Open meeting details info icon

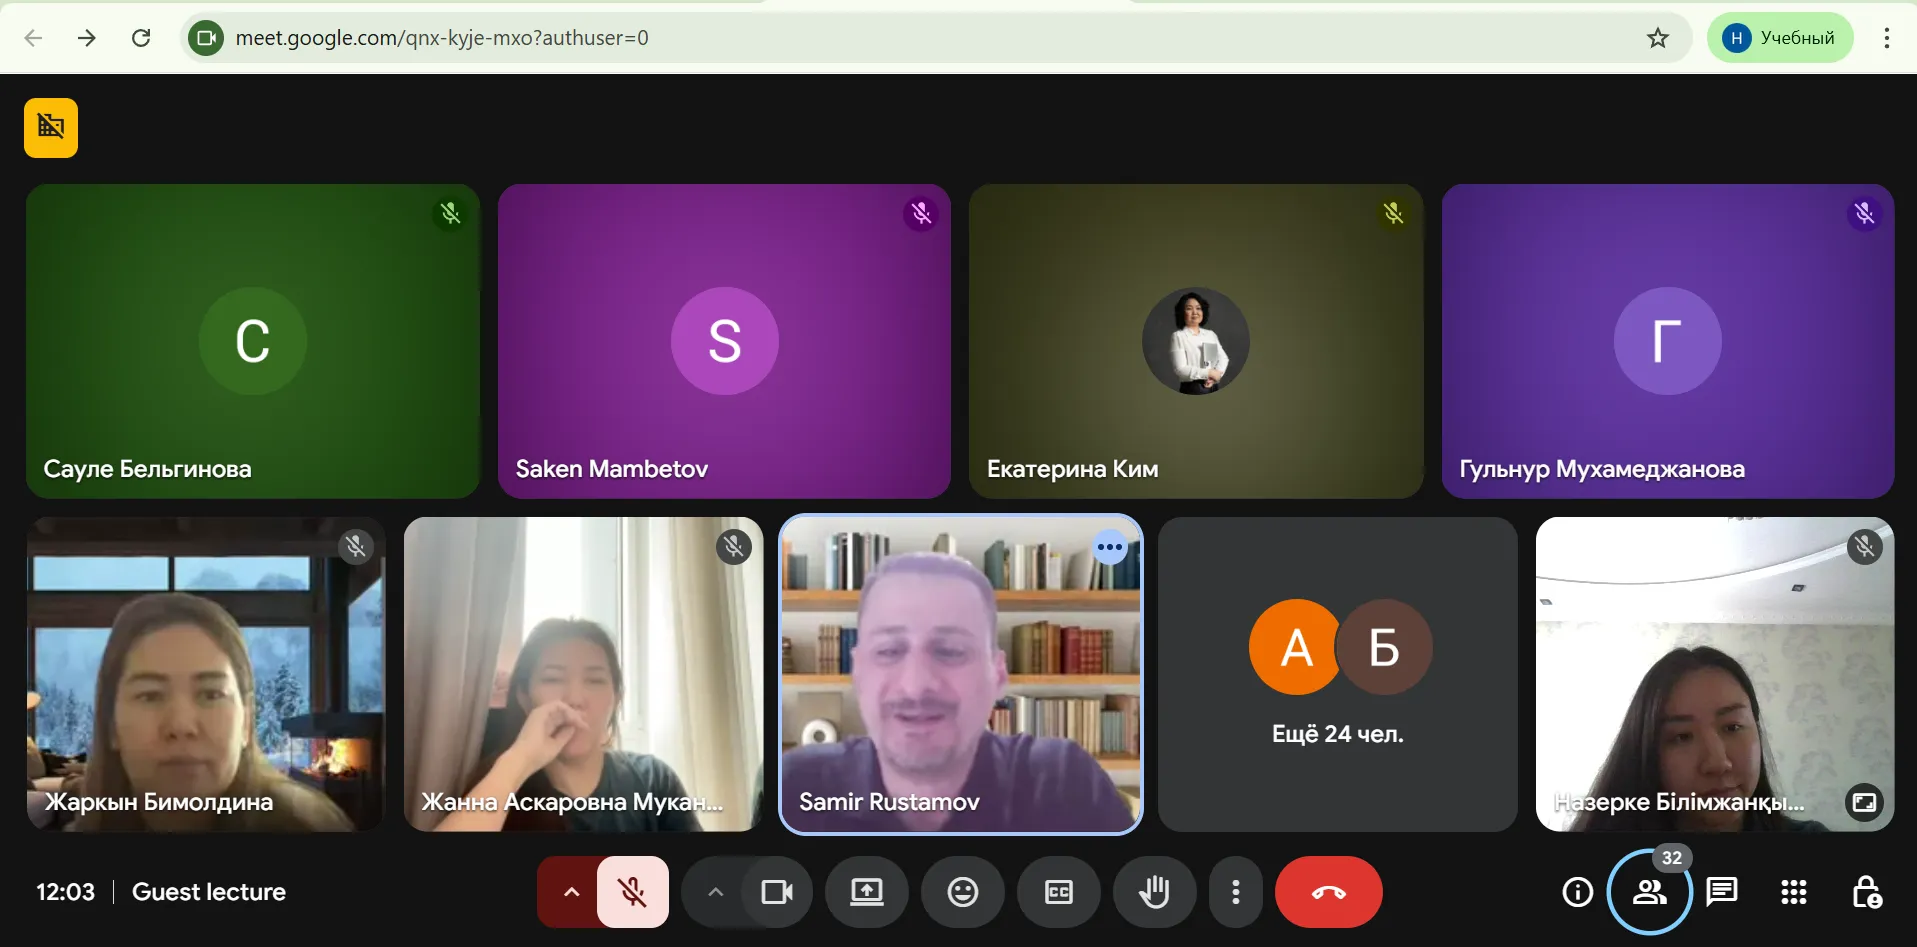[x=1577, y=891]
